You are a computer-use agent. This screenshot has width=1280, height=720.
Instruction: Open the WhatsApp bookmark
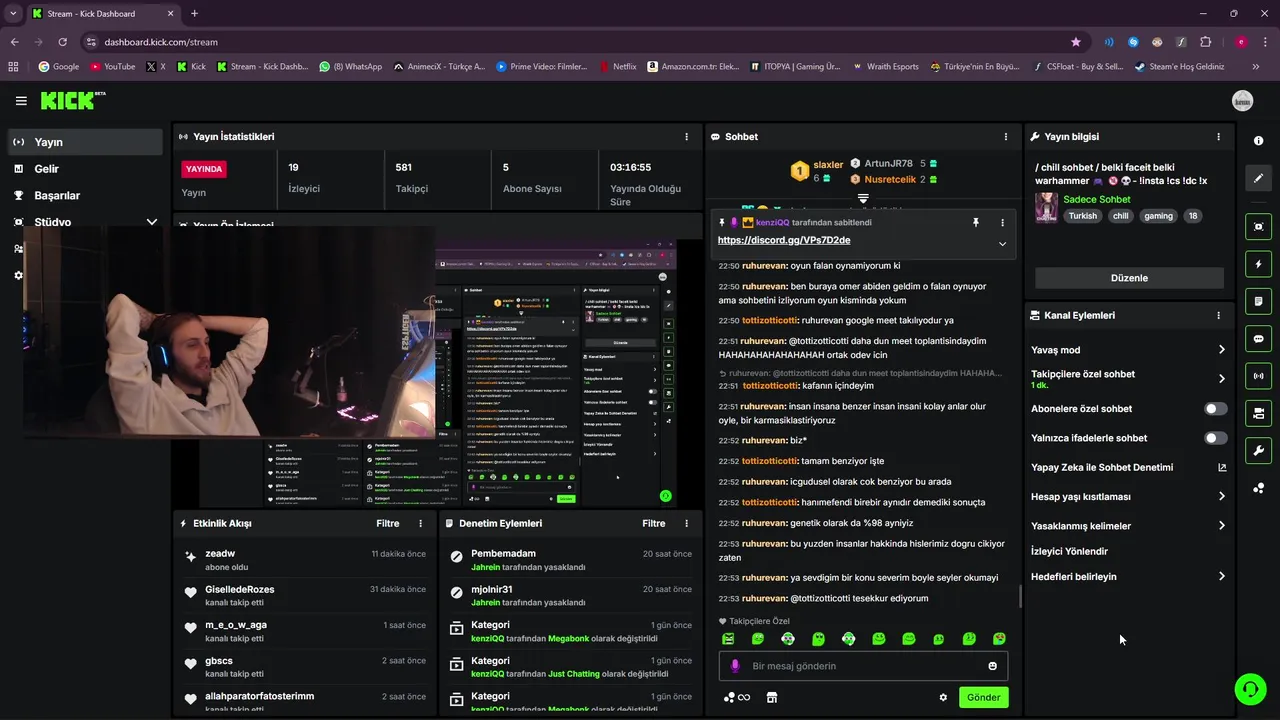click(x=351, y=67)
